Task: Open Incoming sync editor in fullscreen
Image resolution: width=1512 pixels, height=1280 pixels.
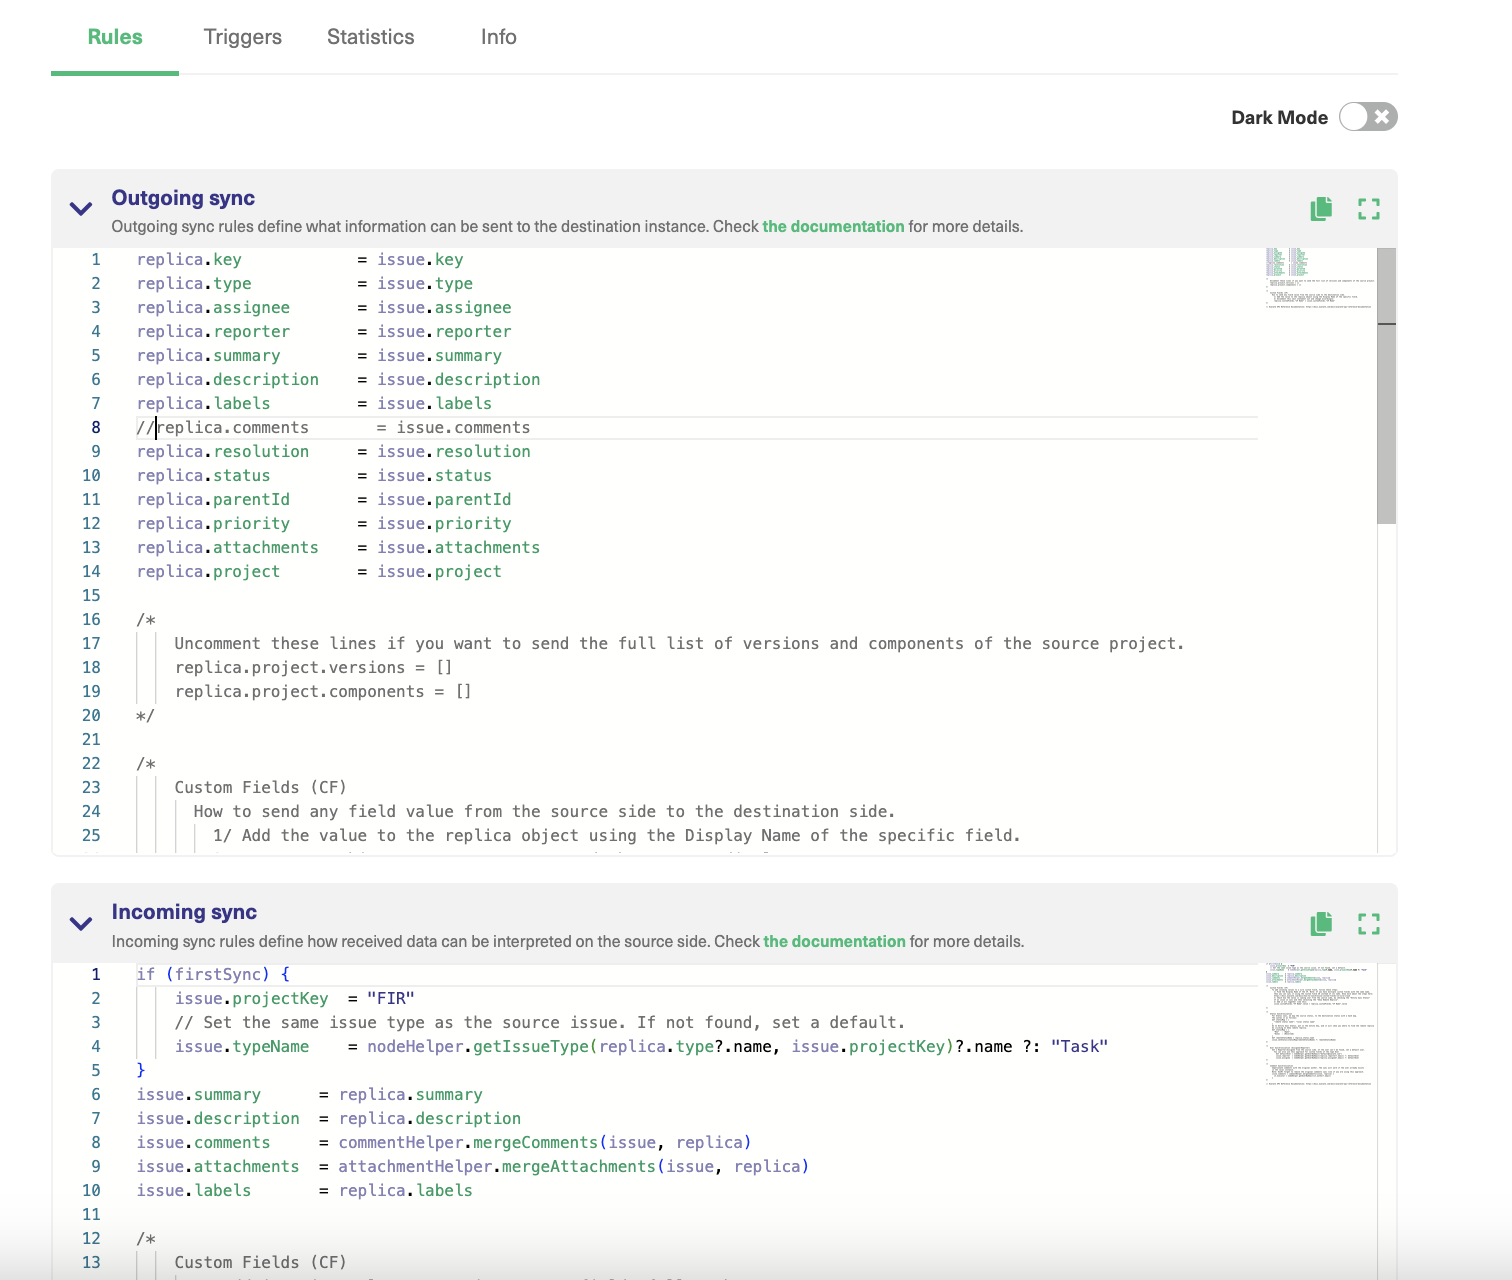Action: click(1369, 923)
